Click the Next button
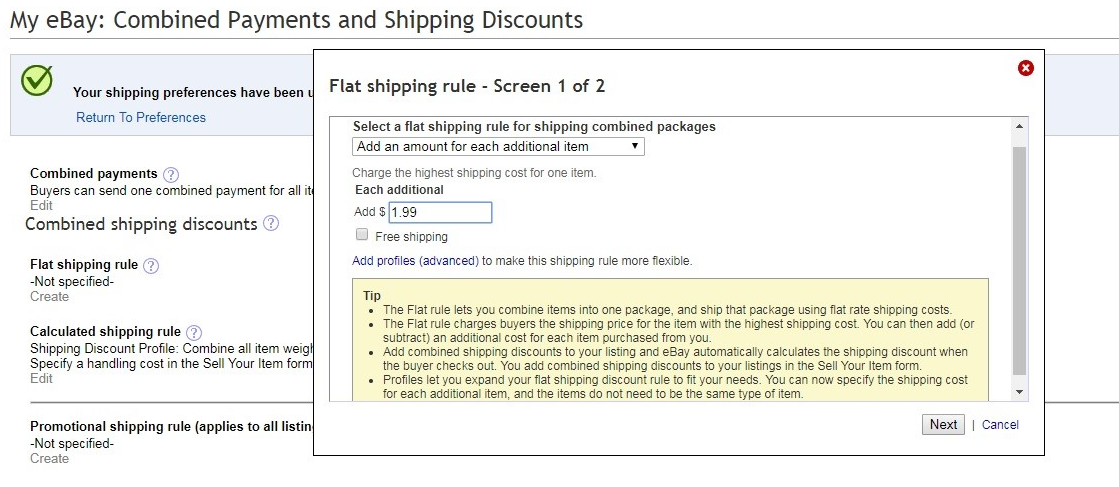1119x487 pixels. pos(943,424)
